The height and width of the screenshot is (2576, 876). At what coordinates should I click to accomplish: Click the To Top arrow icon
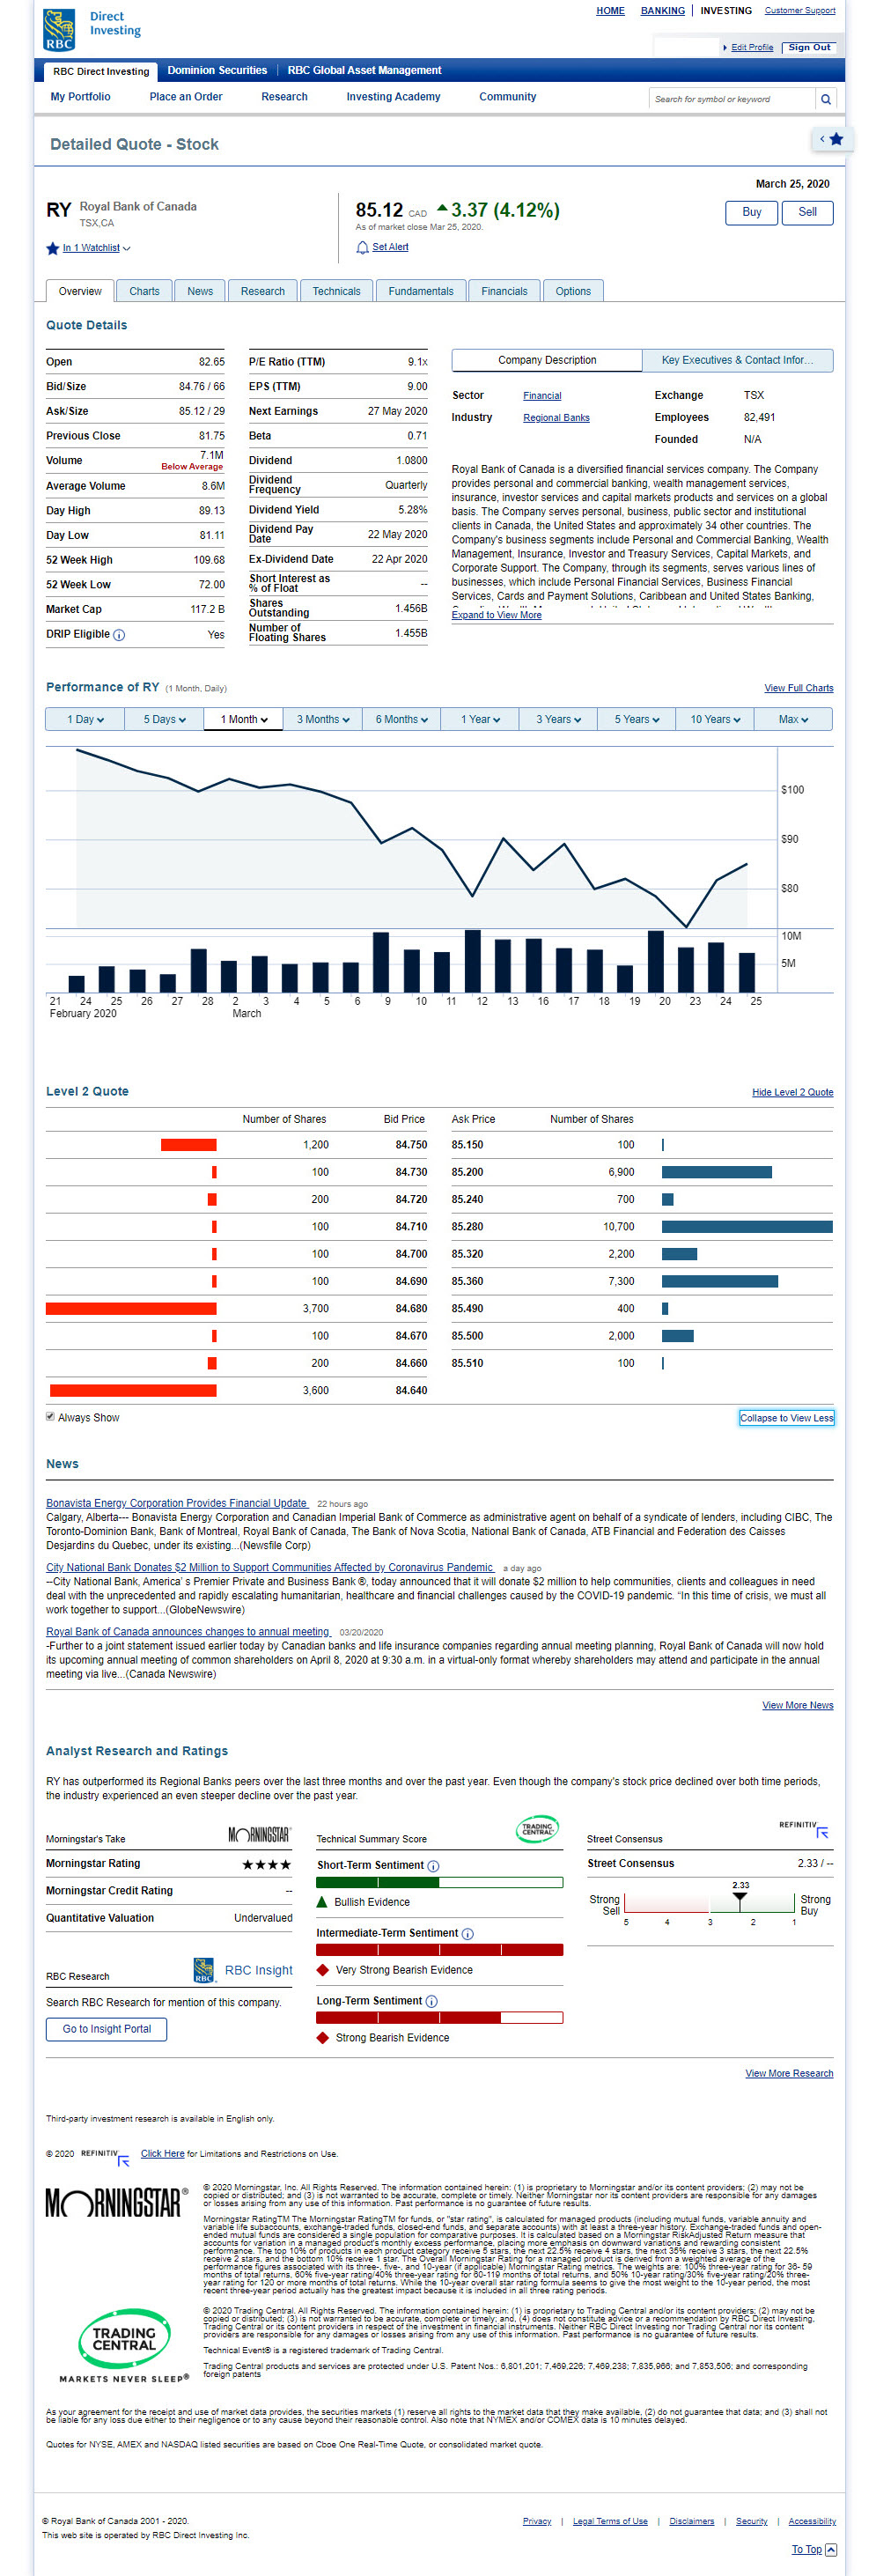831,2549
